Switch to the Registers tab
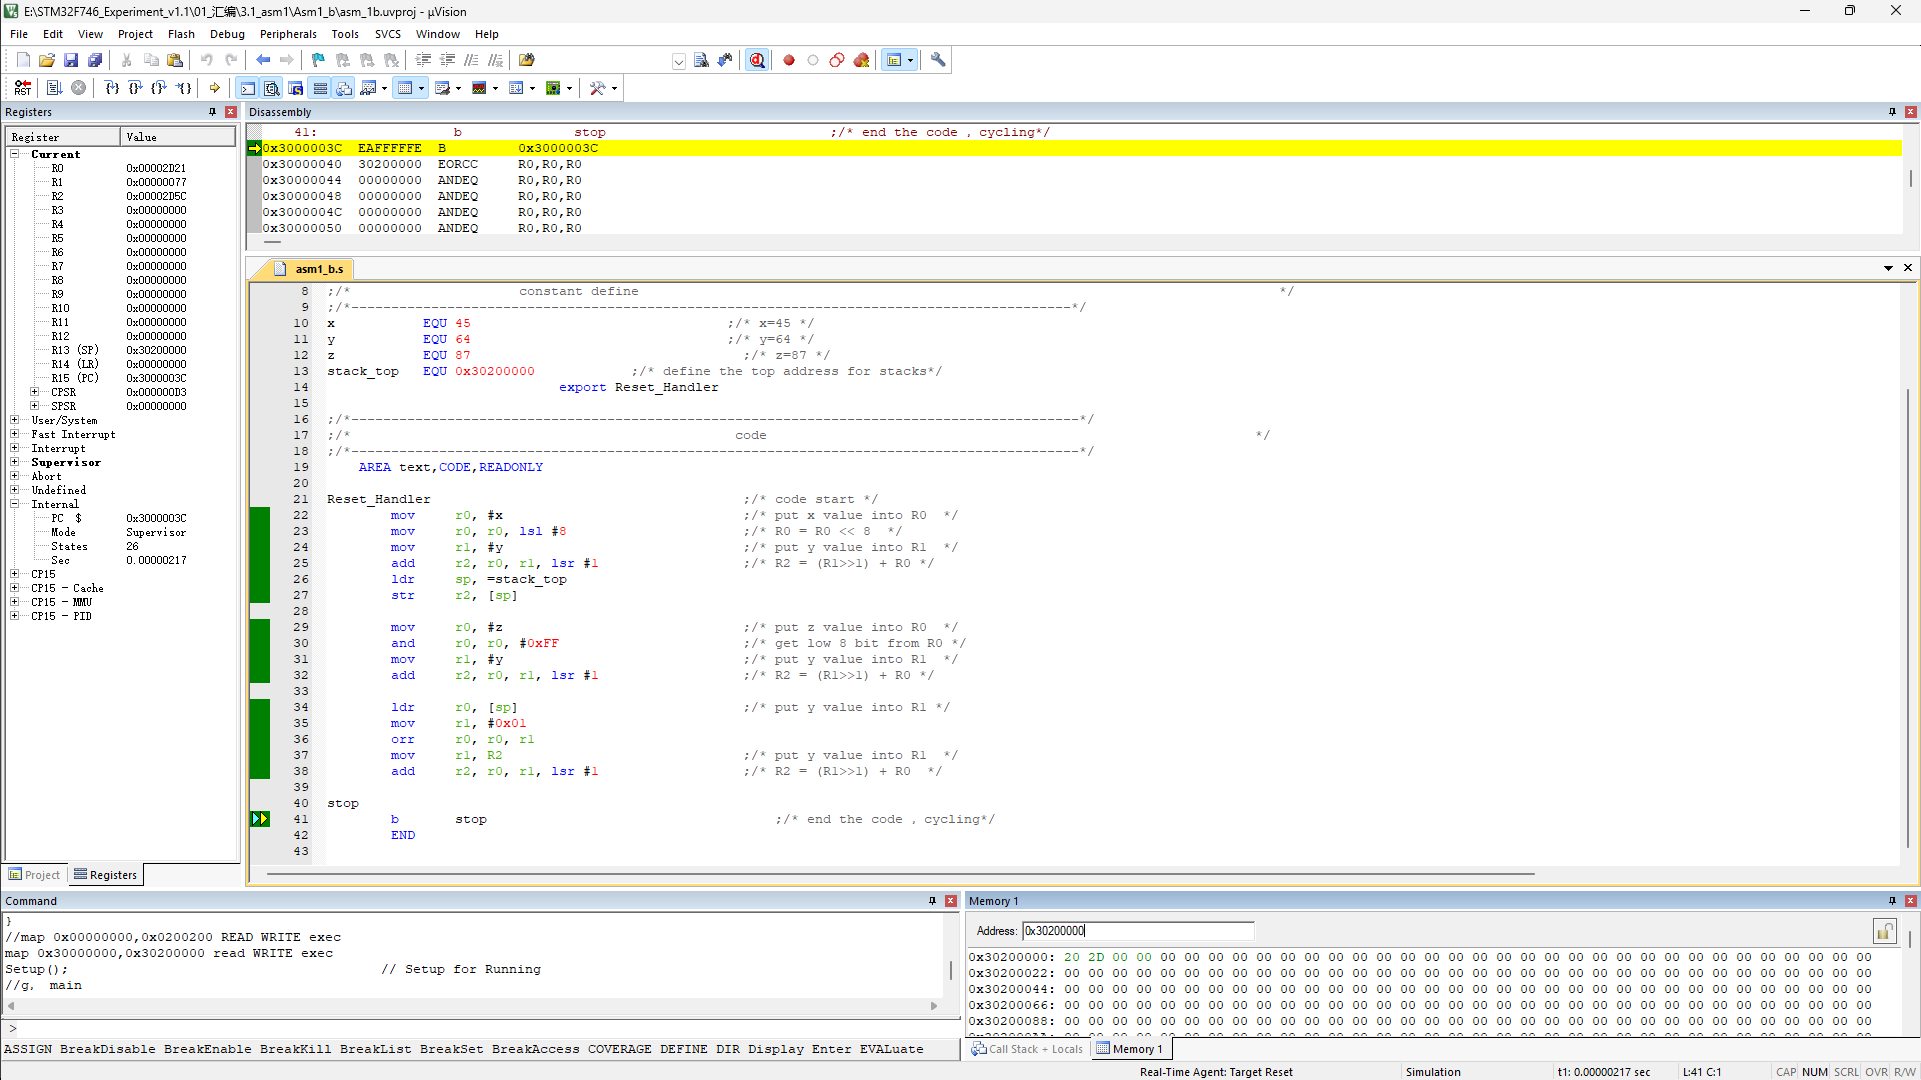This screenshot has height=1080, width=1921. 106,875
